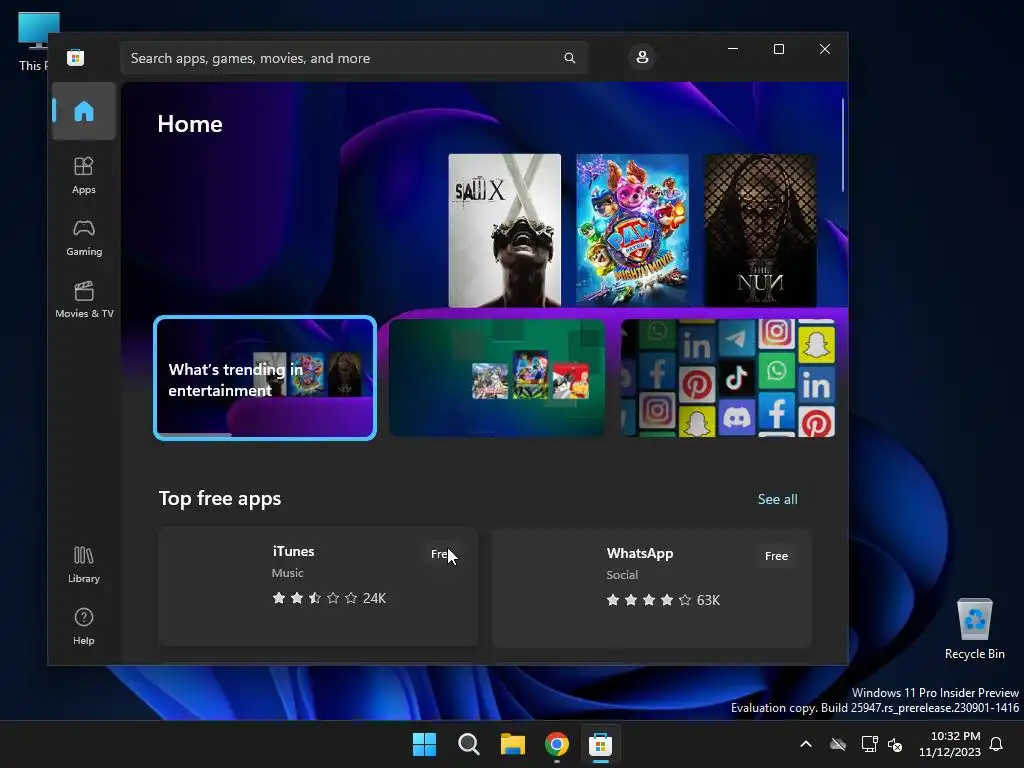Click the Top free apps heading
The height and width of the screenshot is (768, 1024).
219,498
